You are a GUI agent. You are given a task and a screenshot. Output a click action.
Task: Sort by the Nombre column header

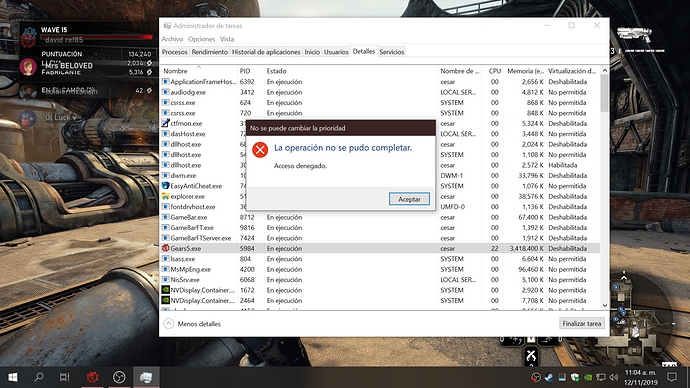[175, 71]
